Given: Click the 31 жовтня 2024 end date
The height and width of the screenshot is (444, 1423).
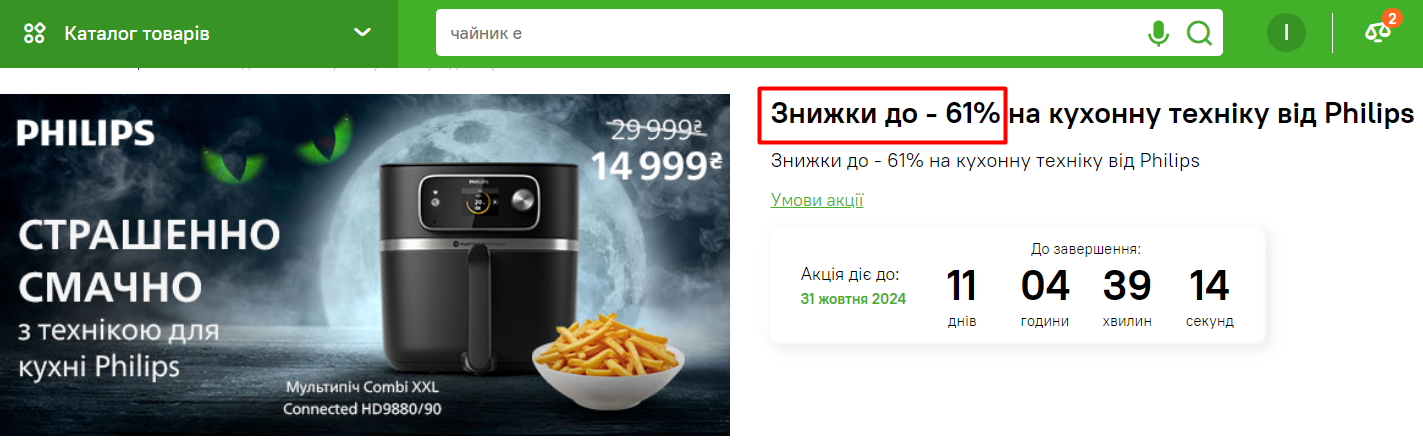Looking at the screenshot, I should [x=853, y=299].
